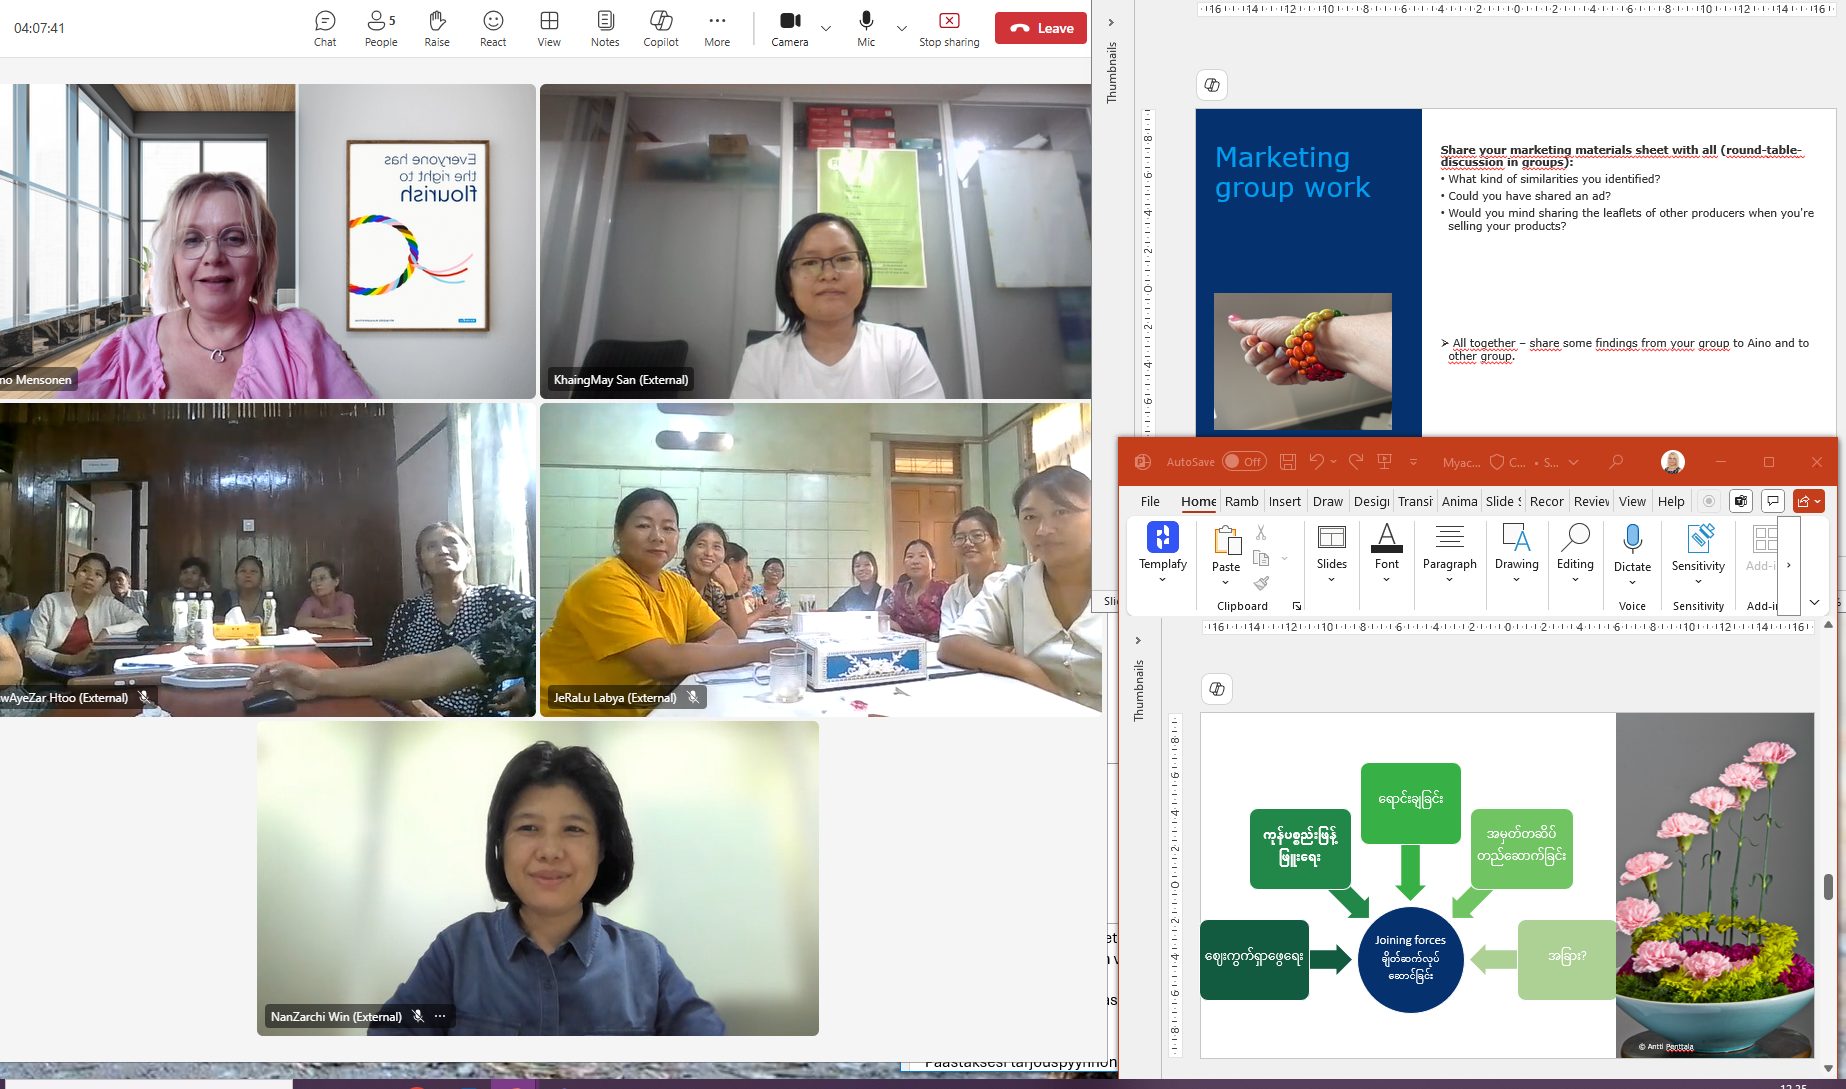
Task: Switch to the Insert ribbon tab
Action: point(1284,501)
